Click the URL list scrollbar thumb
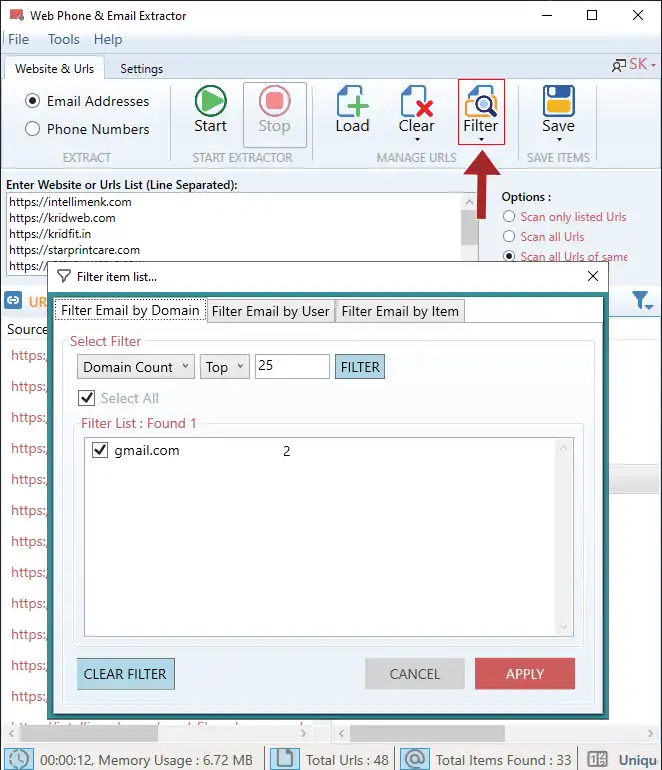 pos(469,227)
